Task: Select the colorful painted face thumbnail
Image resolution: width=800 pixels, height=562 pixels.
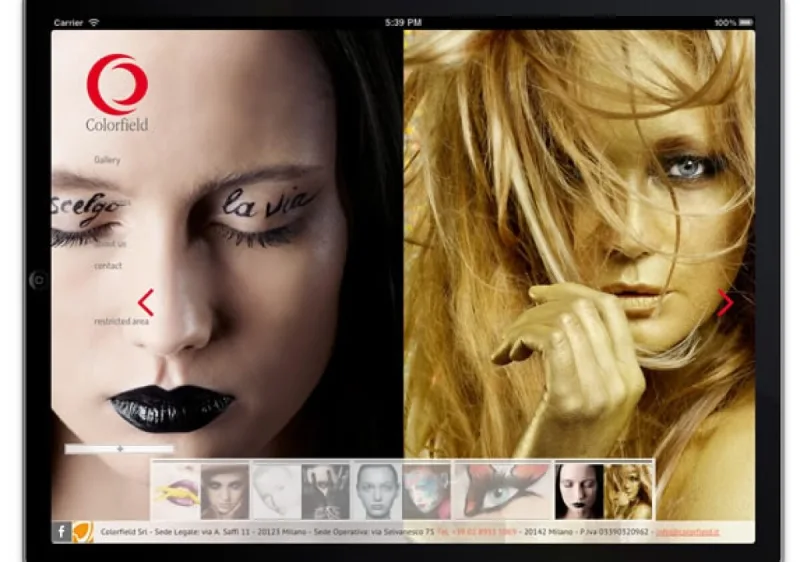Action: point(427,491)
